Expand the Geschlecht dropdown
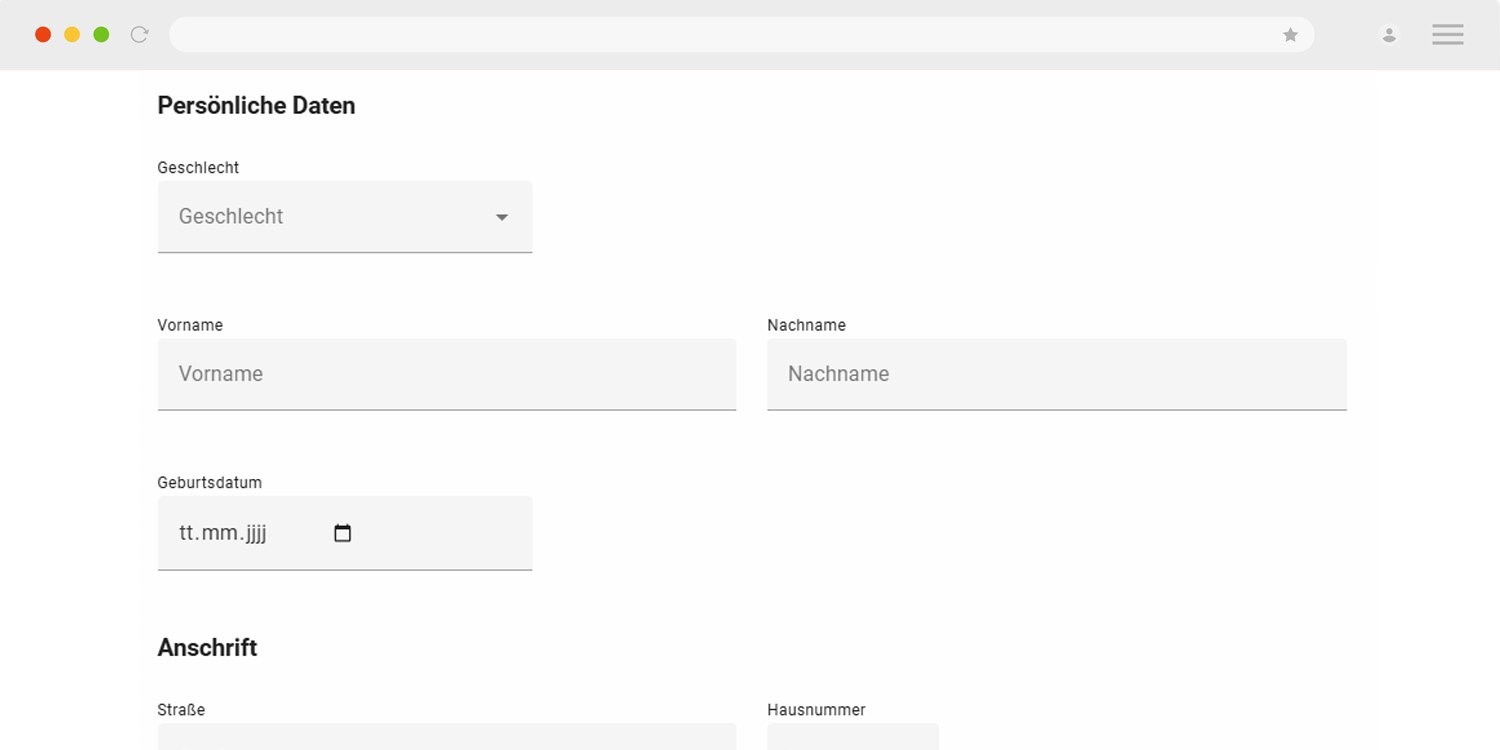 point(345,217)
